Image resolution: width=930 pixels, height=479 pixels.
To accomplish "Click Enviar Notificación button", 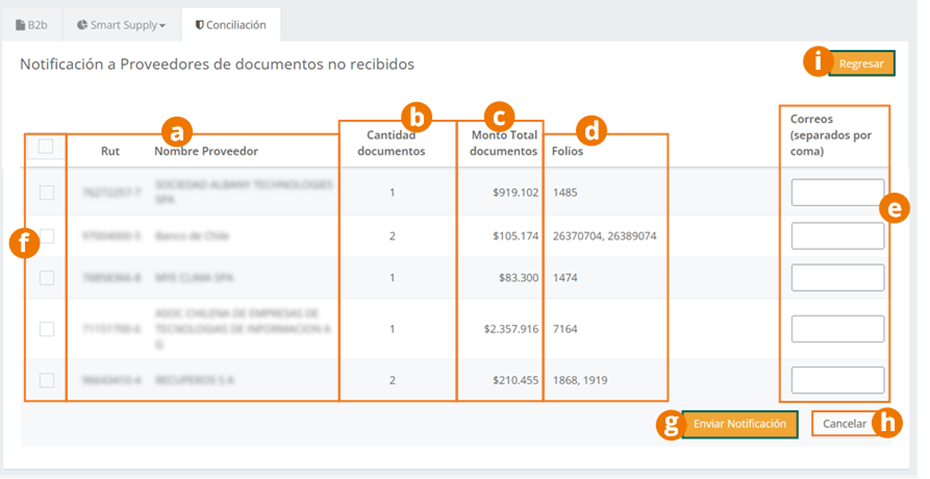I will tap(740, 424).
